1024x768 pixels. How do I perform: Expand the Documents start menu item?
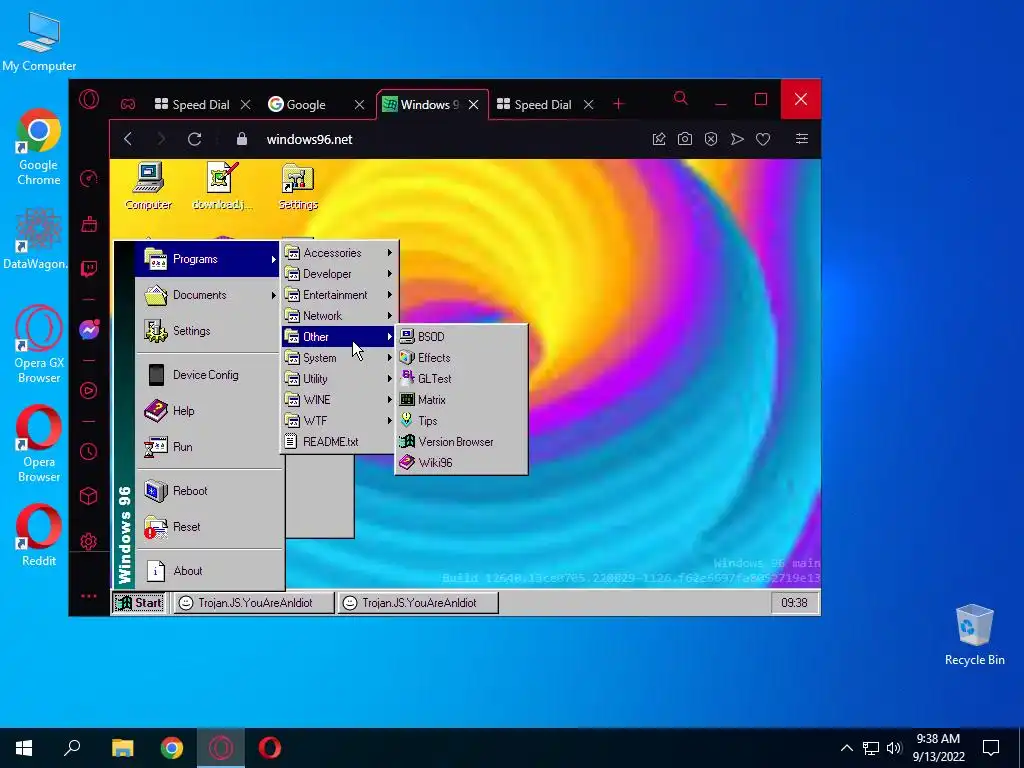(x=208, y=295)
